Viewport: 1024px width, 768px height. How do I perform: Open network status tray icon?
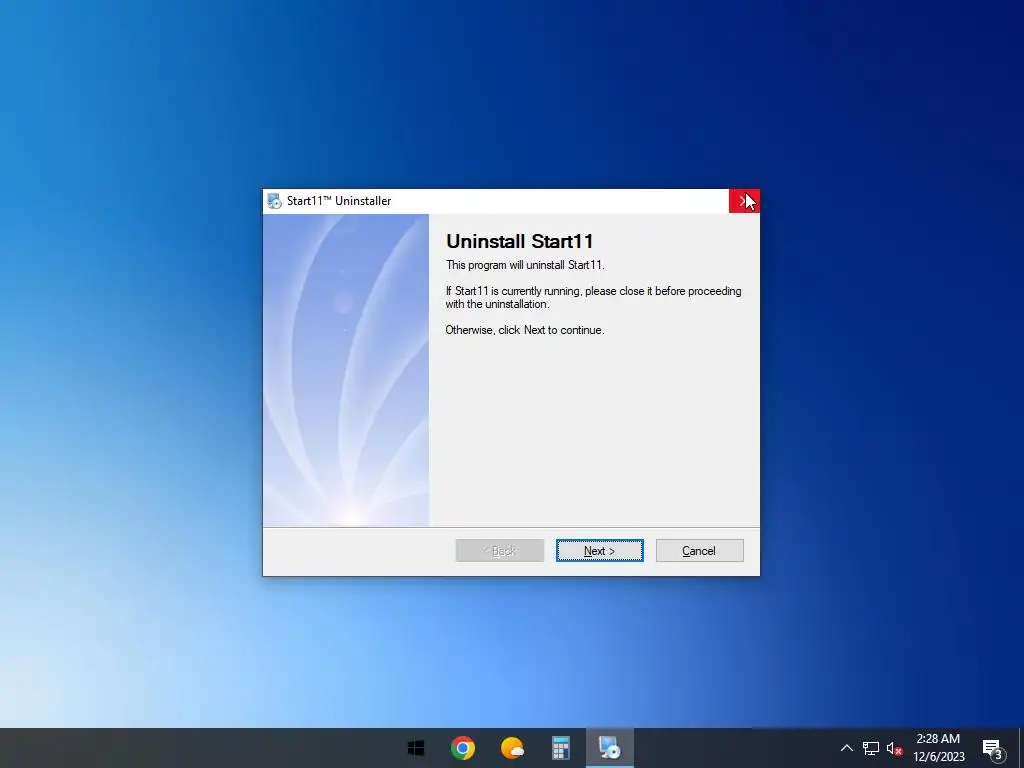(871, 748)
